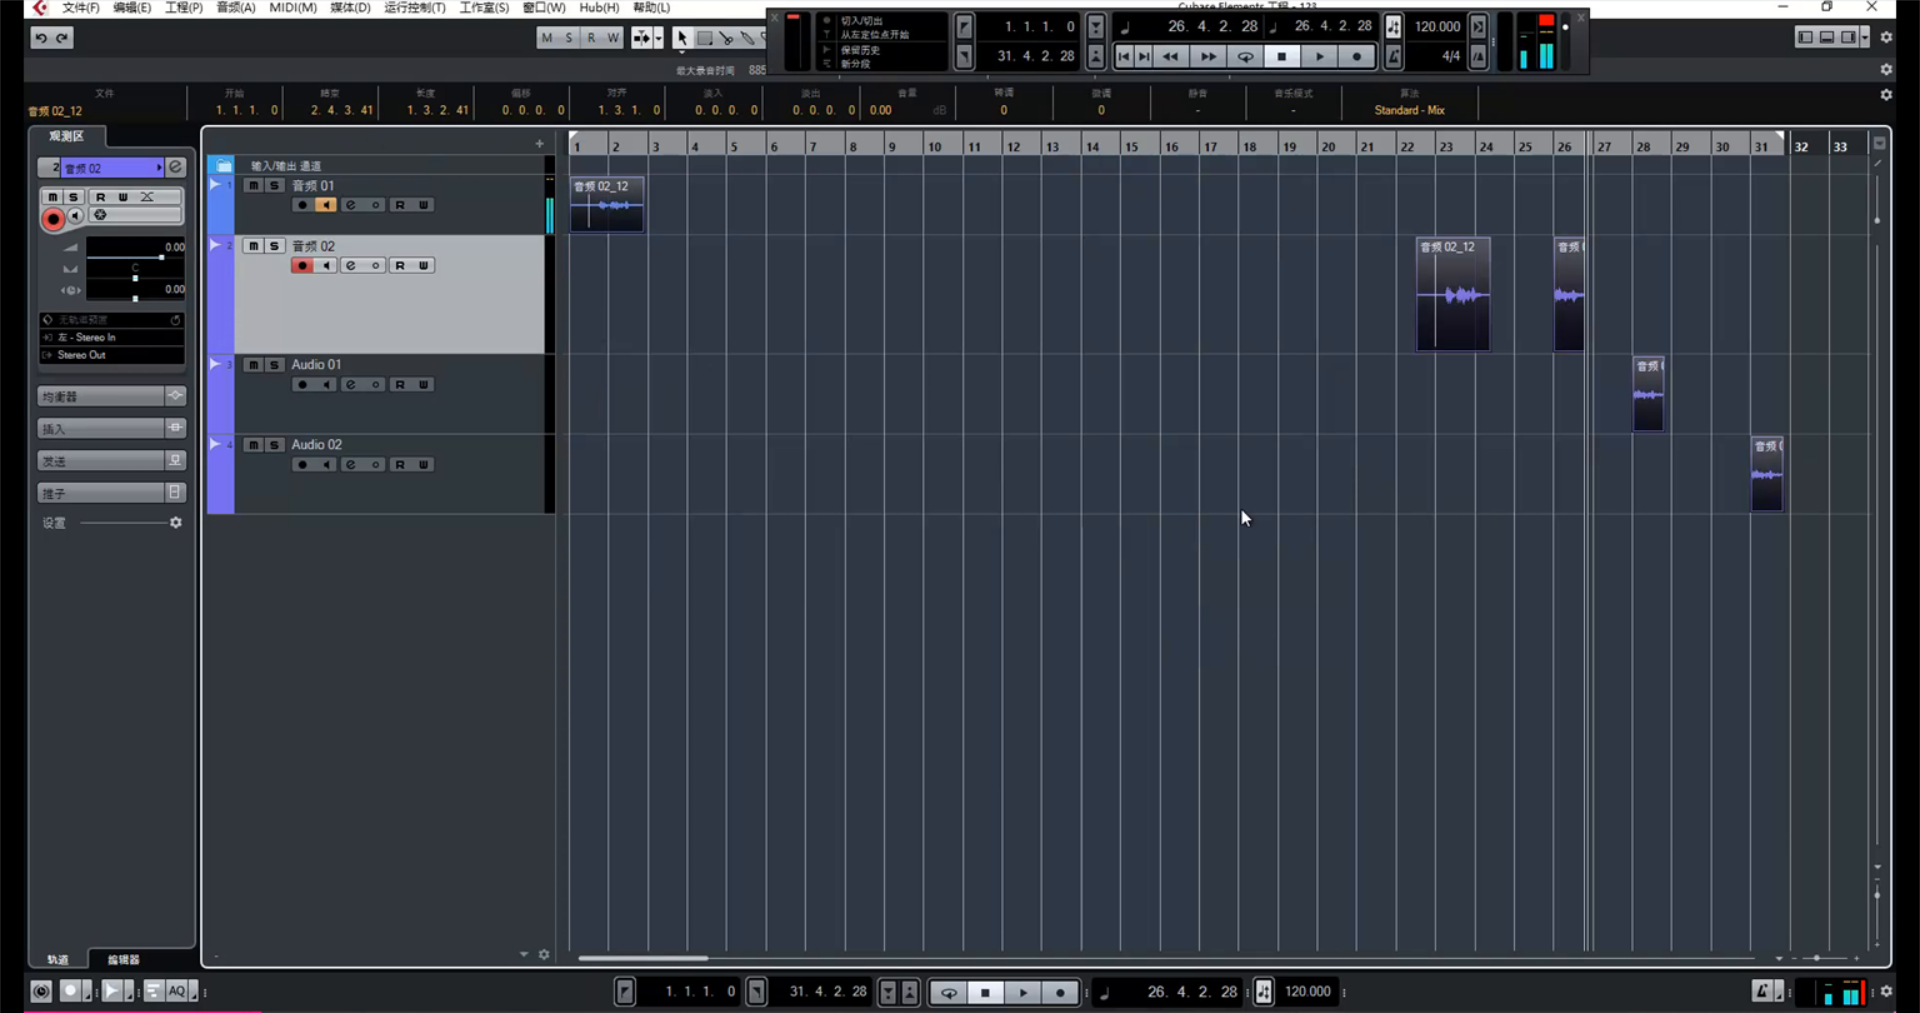The width and height of the screenshot is (1920, 1013).
Task: Open output routing Stereo Out selector
Action: (112, 356)
